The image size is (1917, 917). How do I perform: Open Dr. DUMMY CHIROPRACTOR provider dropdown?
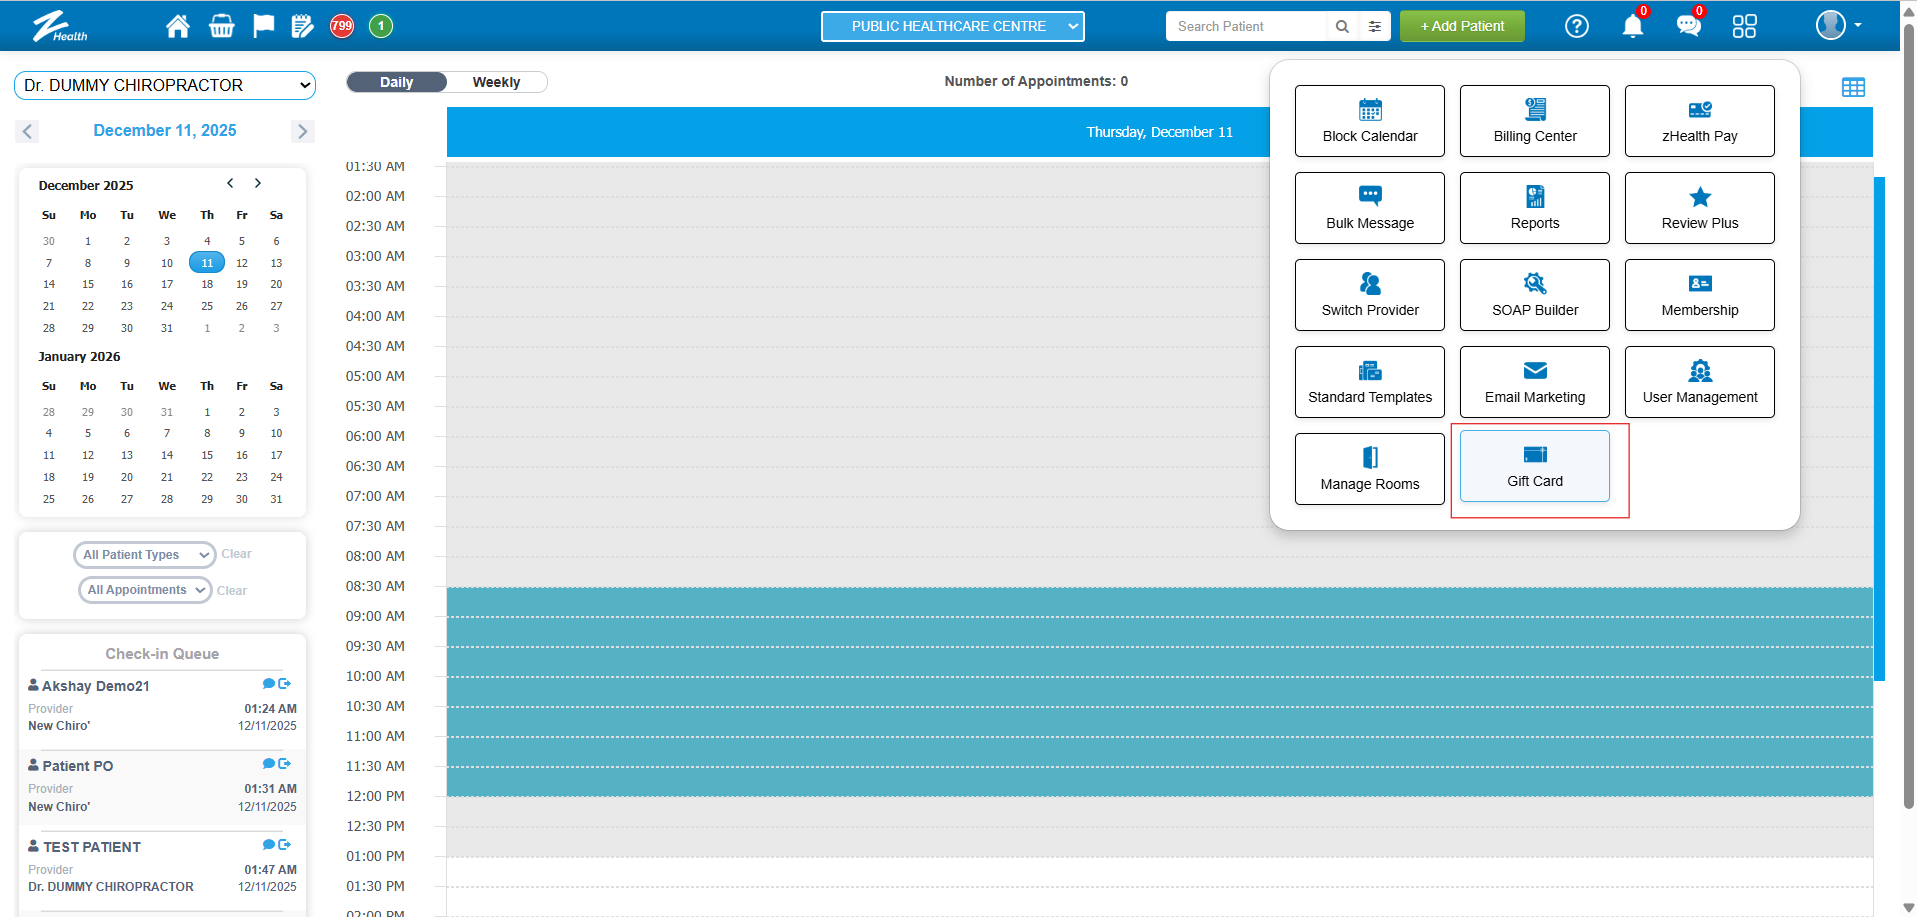165,86
